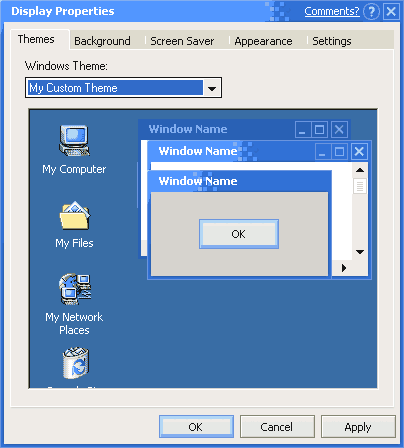
Task: Click the My Computer icon in preview
Action: (74, 141)
